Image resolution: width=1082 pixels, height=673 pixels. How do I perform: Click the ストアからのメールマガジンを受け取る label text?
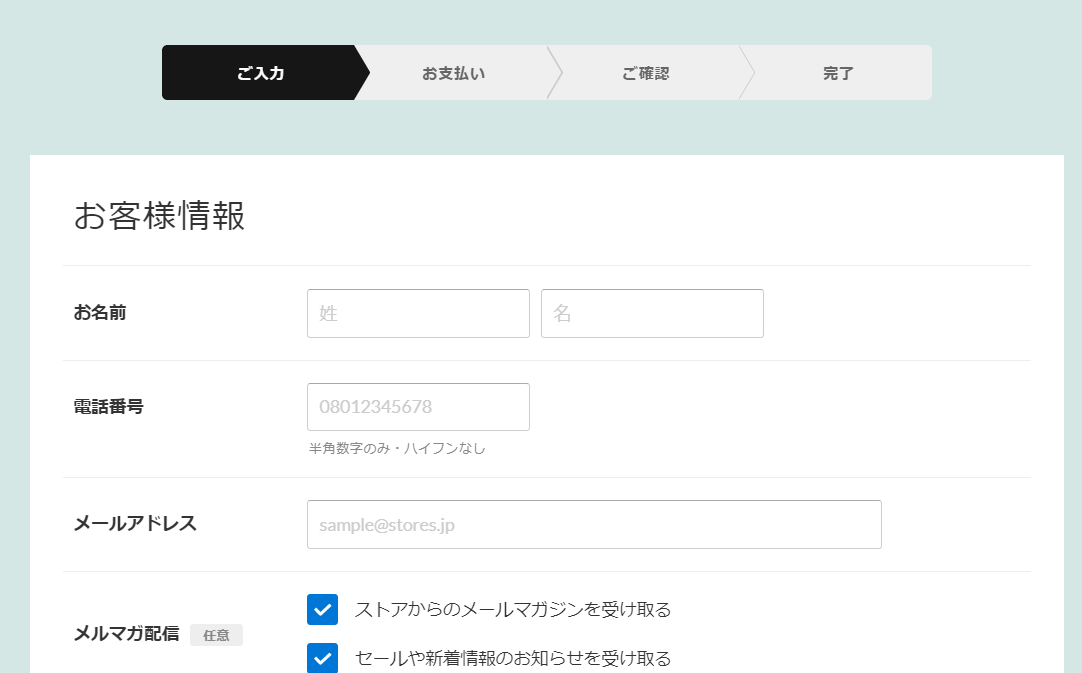[512, 609]
